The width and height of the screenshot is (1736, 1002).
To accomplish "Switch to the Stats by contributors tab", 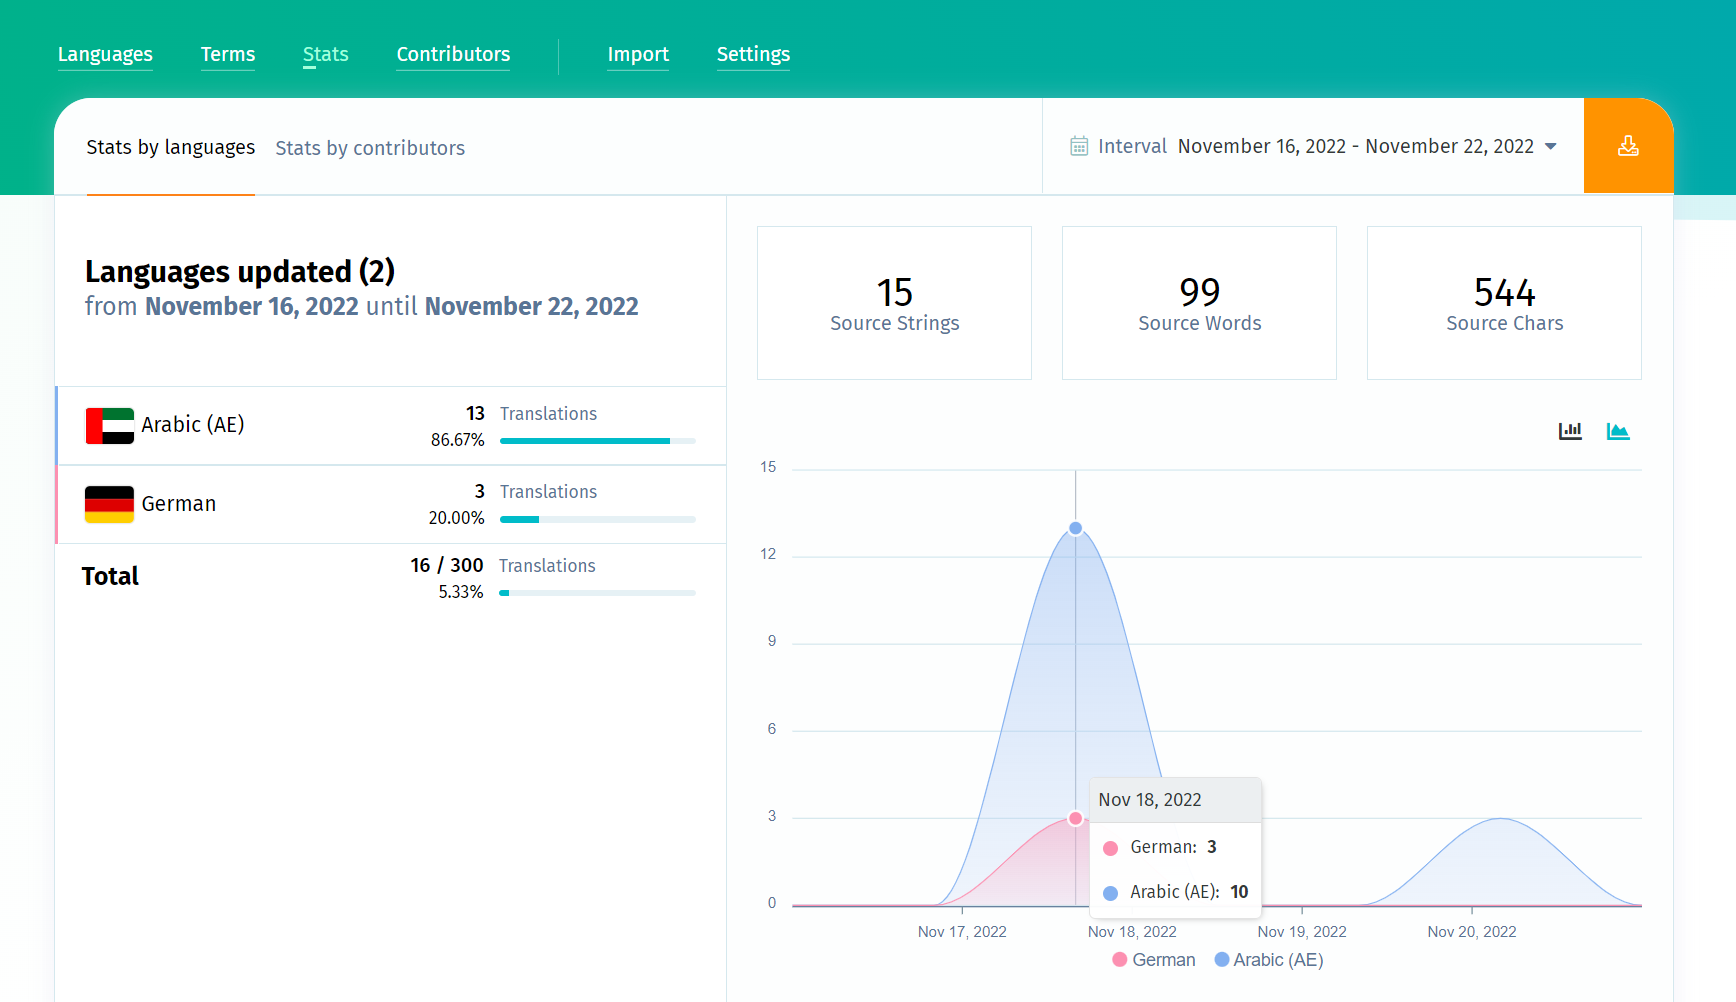I will [x=370, y=147].
